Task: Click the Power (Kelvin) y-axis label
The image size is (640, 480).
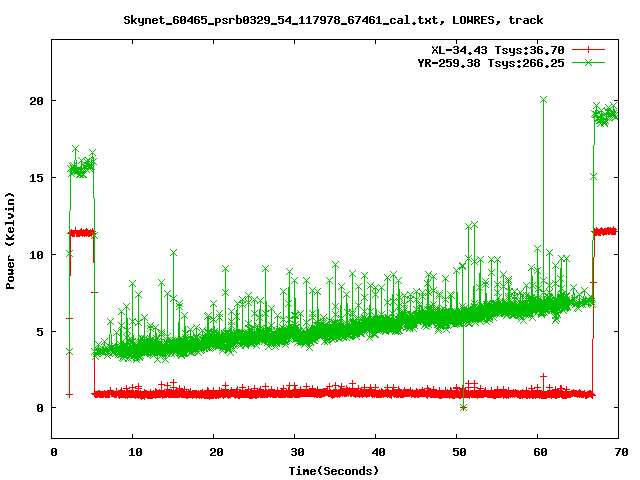Action: coord(10,240)
